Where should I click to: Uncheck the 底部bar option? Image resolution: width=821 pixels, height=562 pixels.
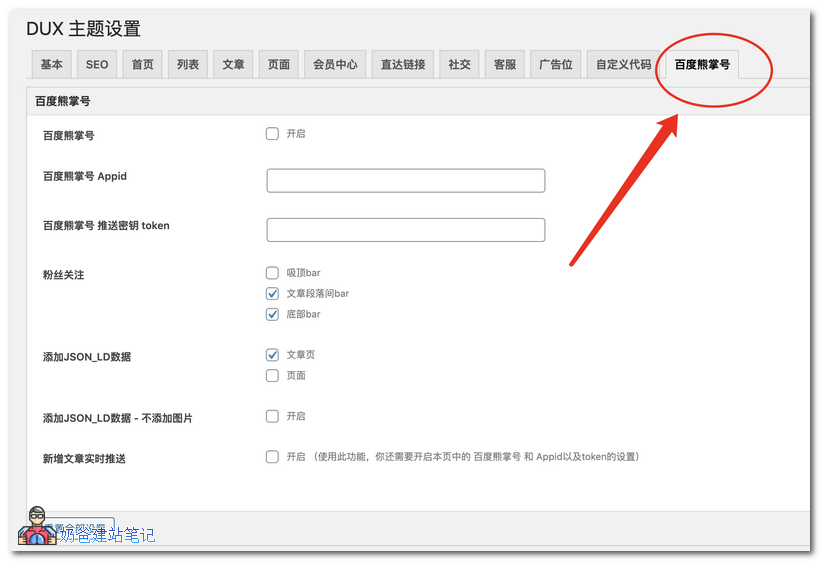click(272, 314)
